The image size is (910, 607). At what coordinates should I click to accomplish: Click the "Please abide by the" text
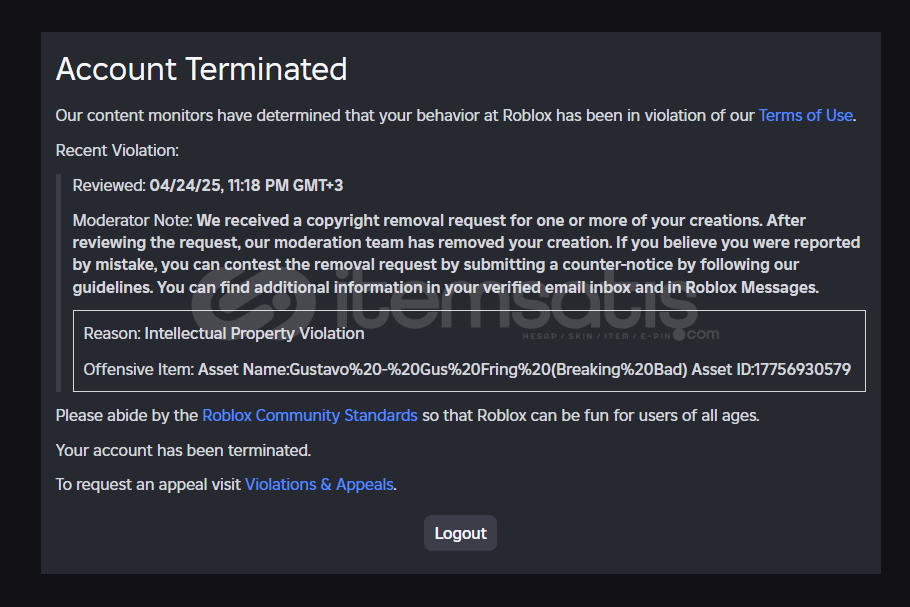point(127,415)
